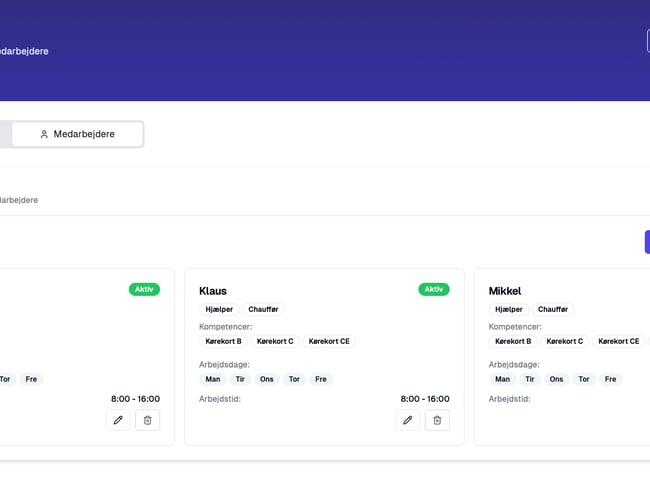
Task: Select the Hjælper role tag on Mikkel's card
Action: (x=509, y=310)
